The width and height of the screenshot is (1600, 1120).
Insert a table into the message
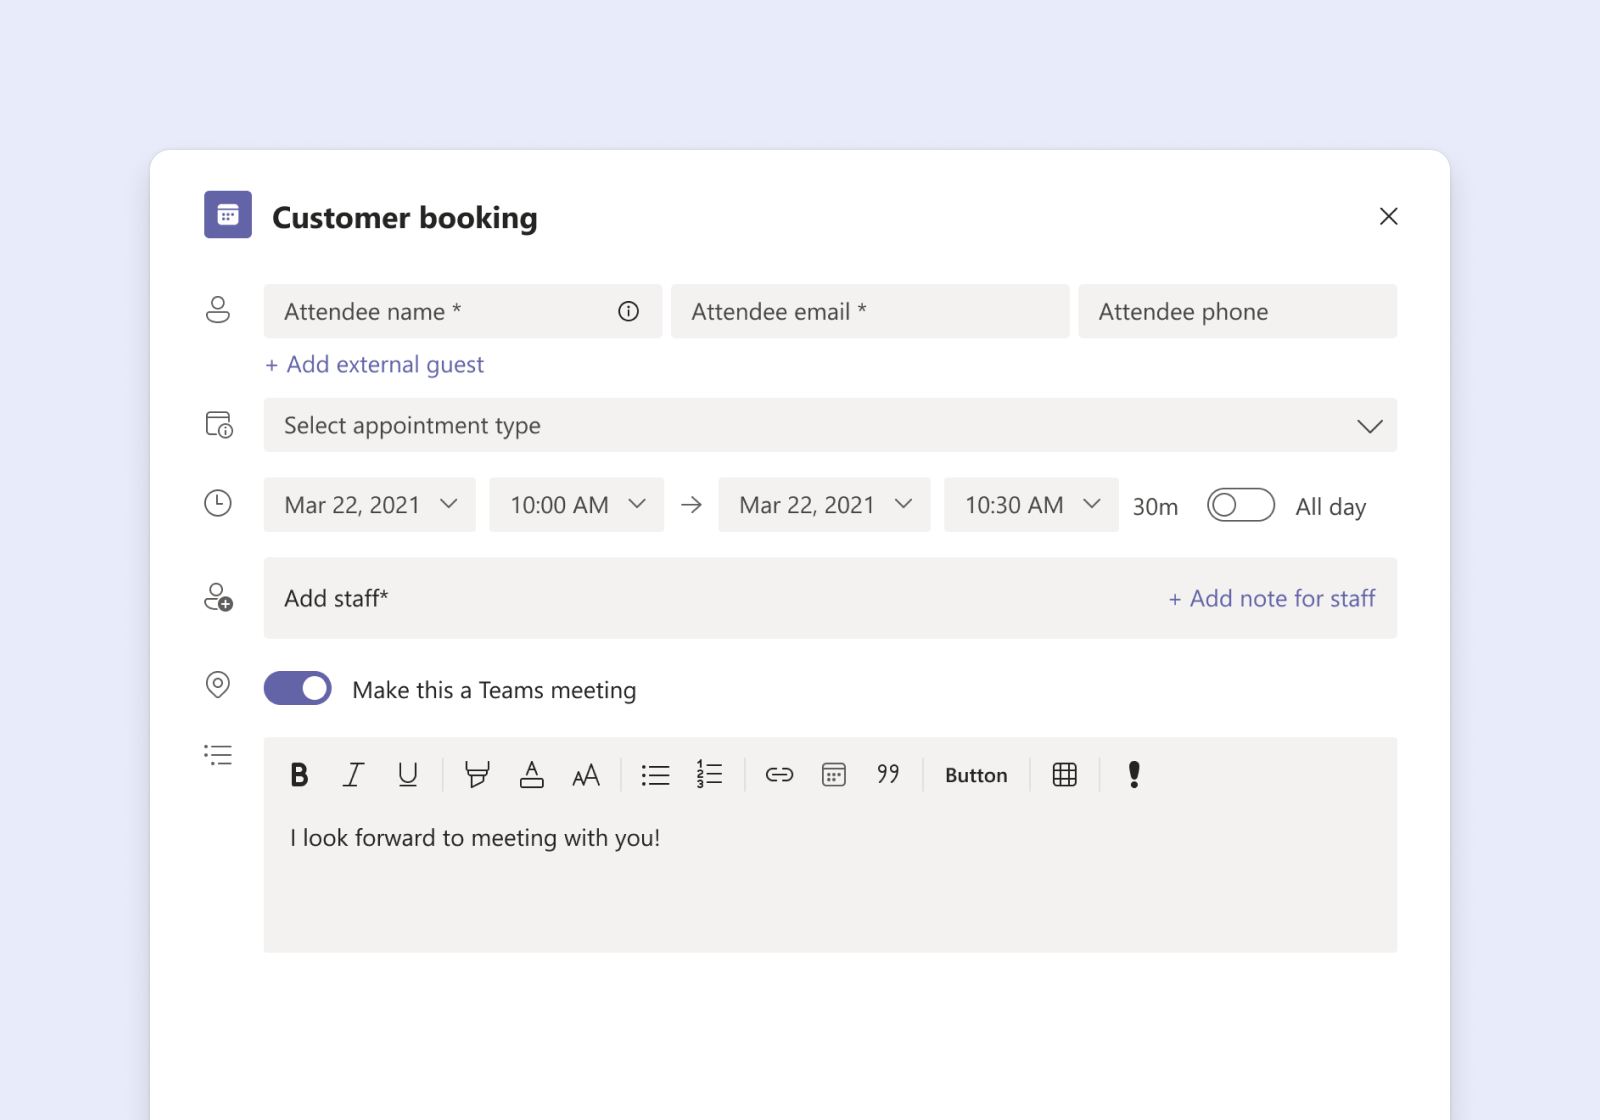click(x=1064, y=774)
